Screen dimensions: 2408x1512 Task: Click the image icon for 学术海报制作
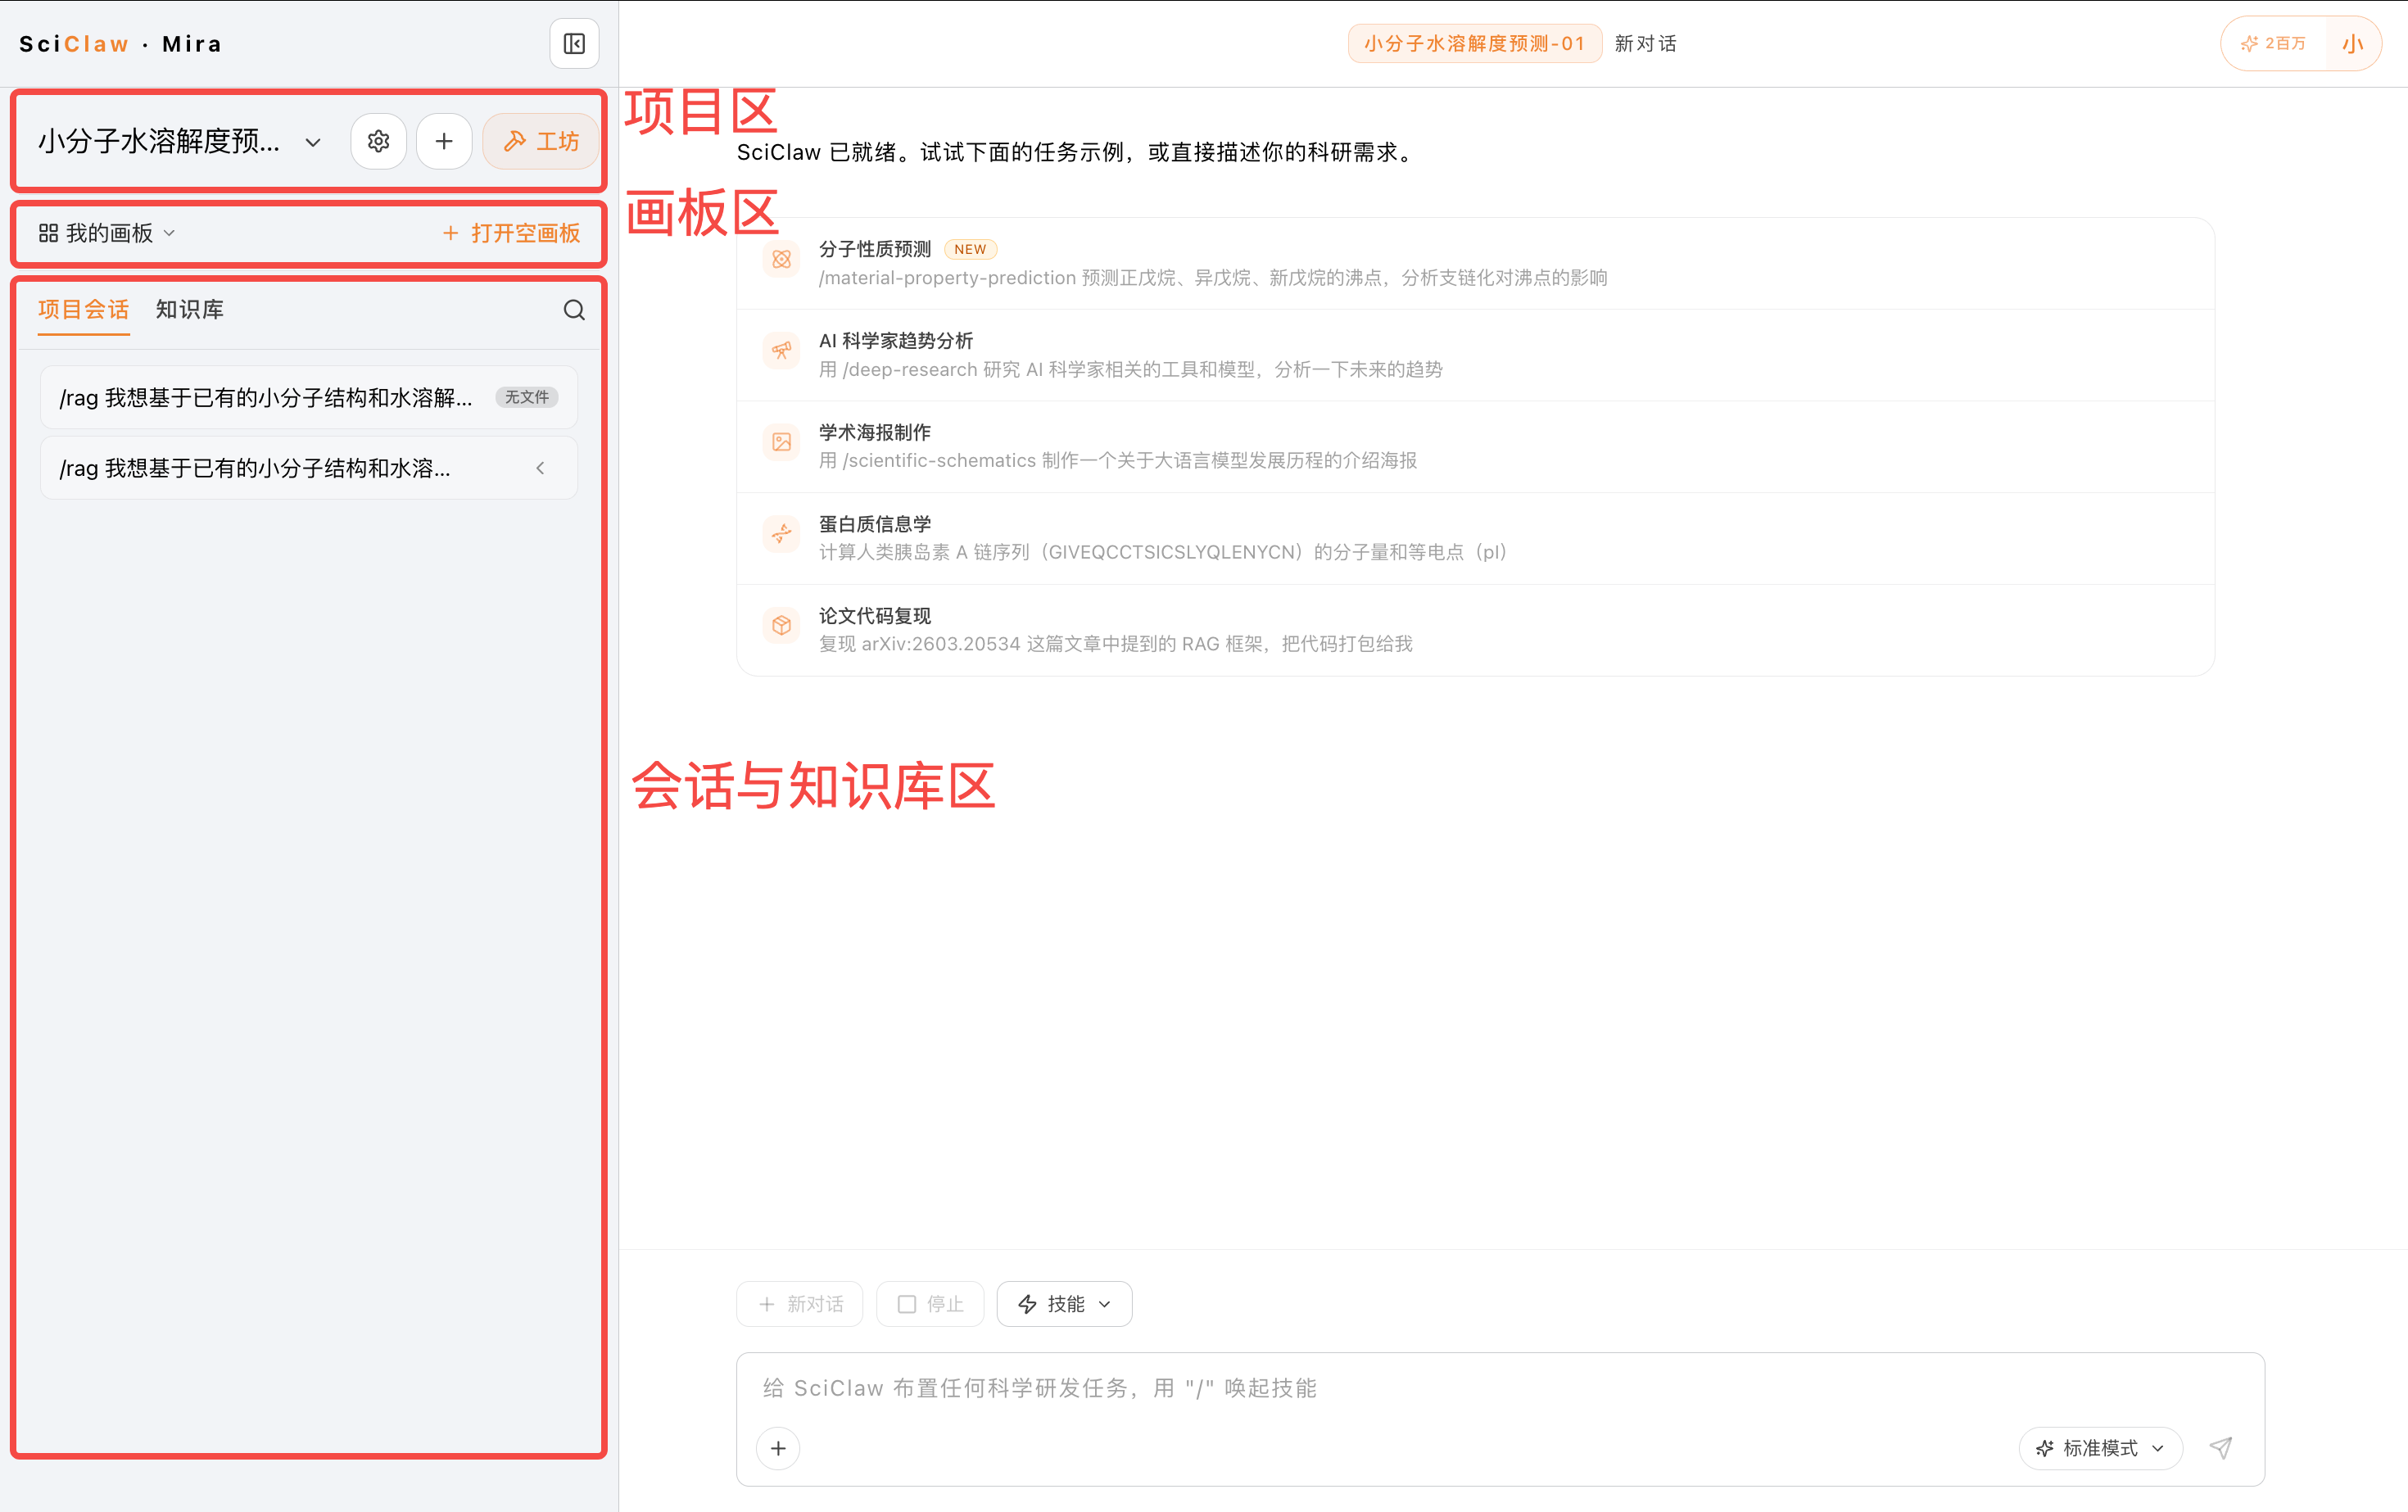[x=781, y=442]
